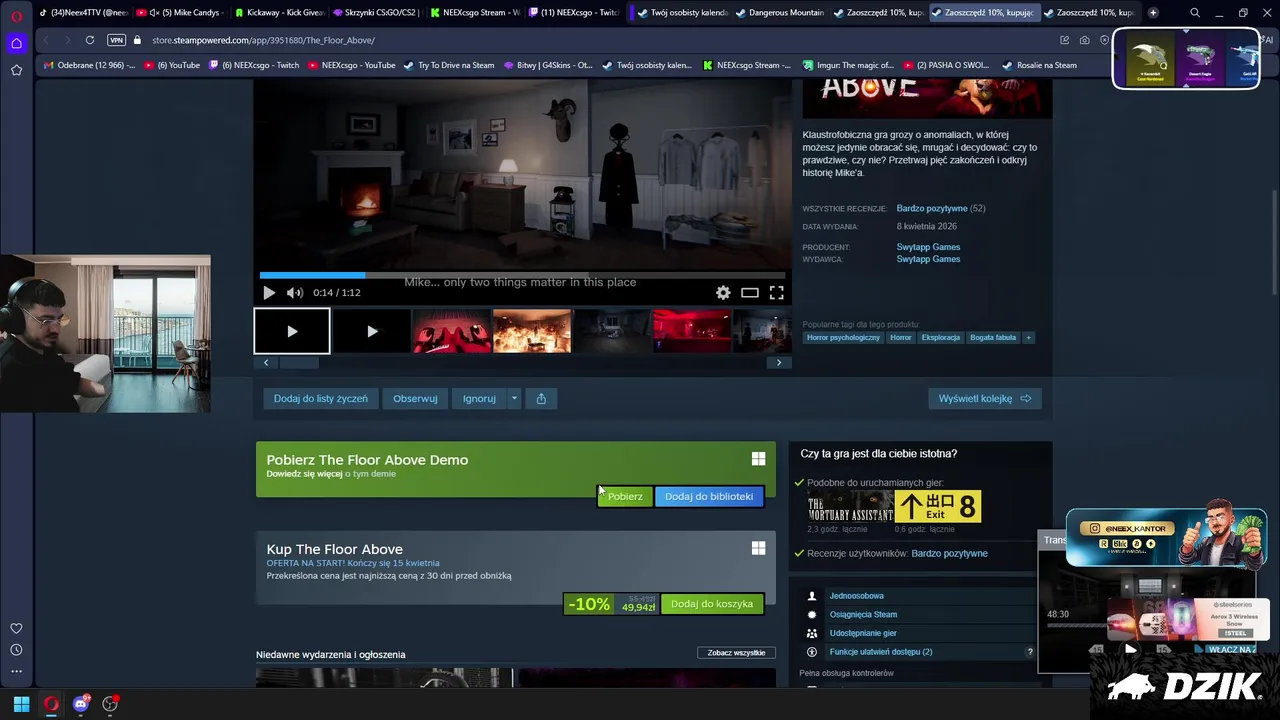1280x720 pixels.
Task: Open the bookmarks star in the sidebar
Action: [16, 70]
